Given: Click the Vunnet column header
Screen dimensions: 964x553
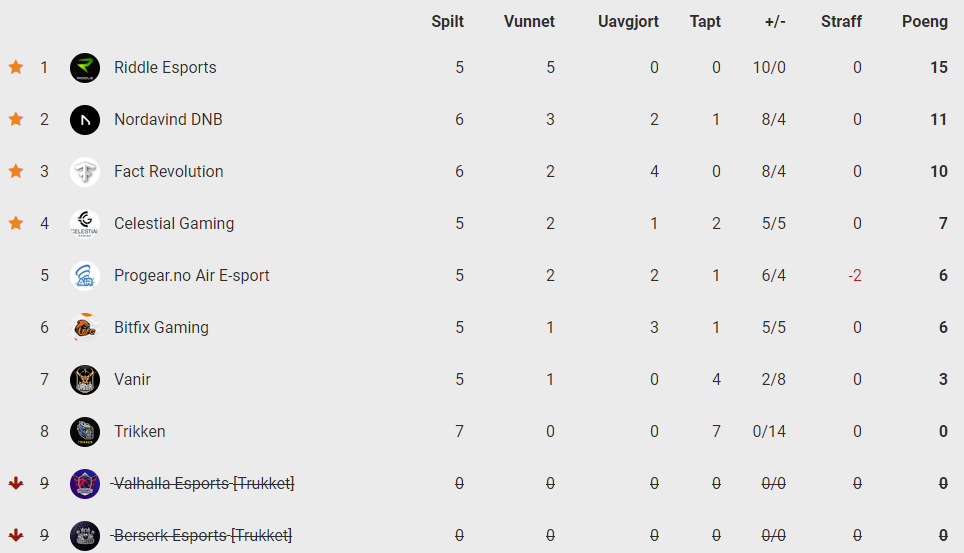Looking at the screenshot, I should point(529,22).
